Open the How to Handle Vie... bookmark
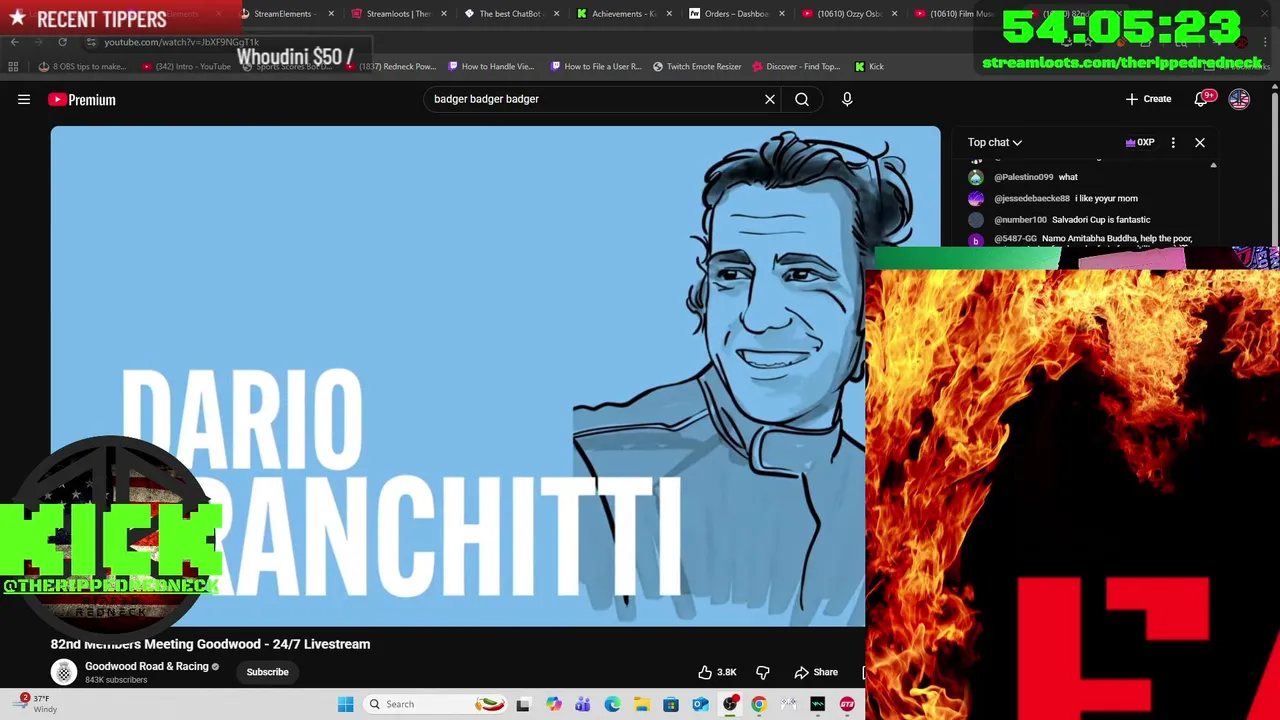 coord(491,66)
